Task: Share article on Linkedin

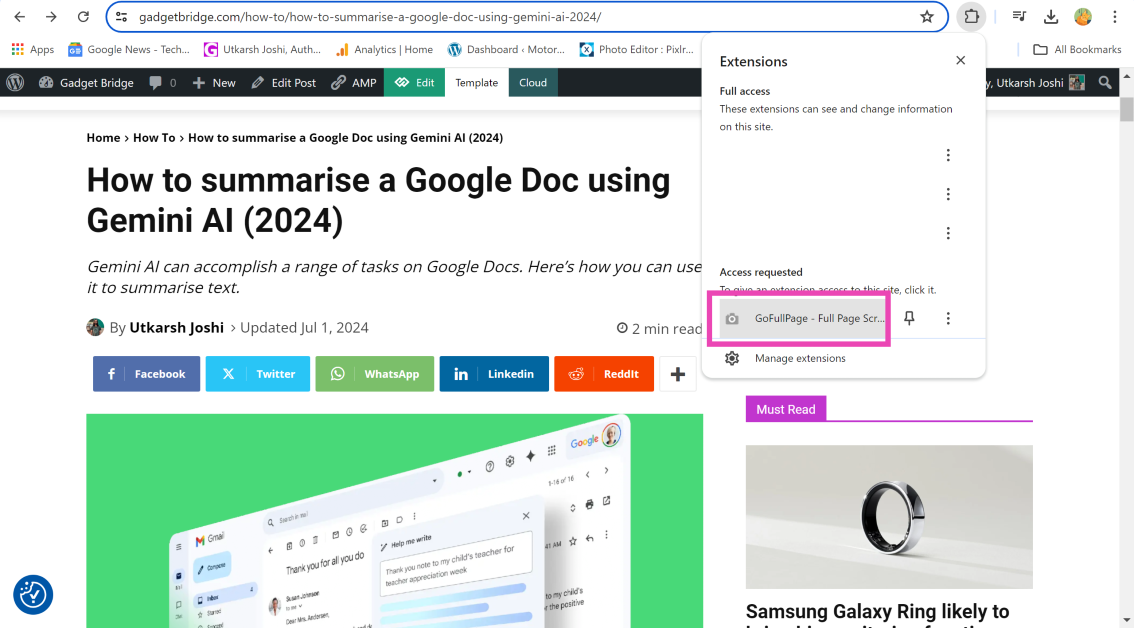Action: click(x=494, y=374)
